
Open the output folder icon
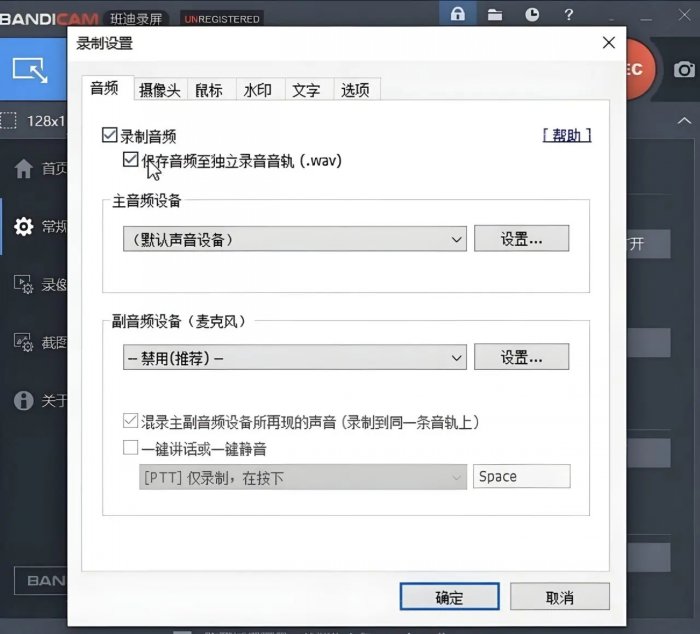(x=494, y=14)
